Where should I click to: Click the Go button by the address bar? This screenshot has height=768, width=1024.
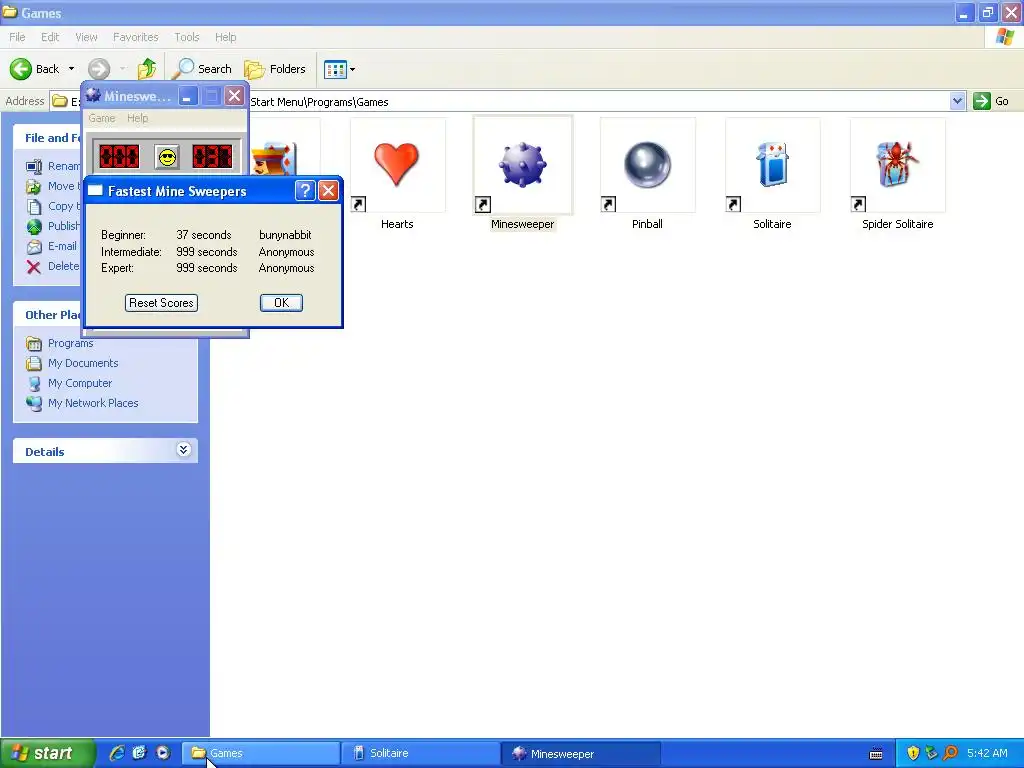point(991,101)
